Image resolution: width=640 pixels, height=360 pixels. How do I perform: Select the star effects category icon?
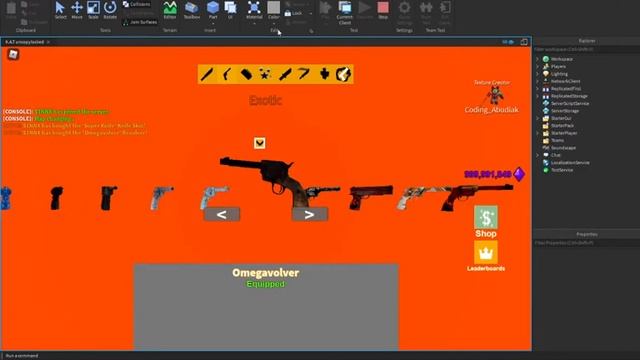(x=265, y=74)
